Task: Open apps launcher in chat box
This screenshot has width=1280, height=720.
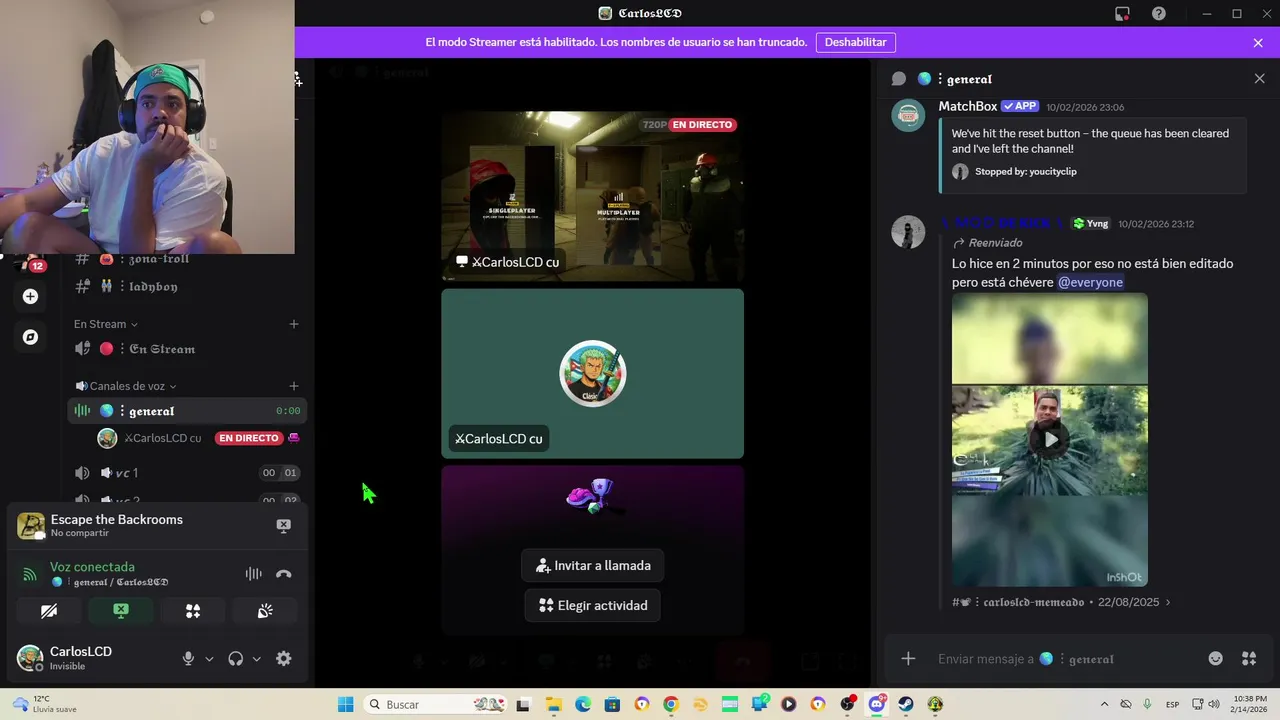Action: coord(1249,658)
